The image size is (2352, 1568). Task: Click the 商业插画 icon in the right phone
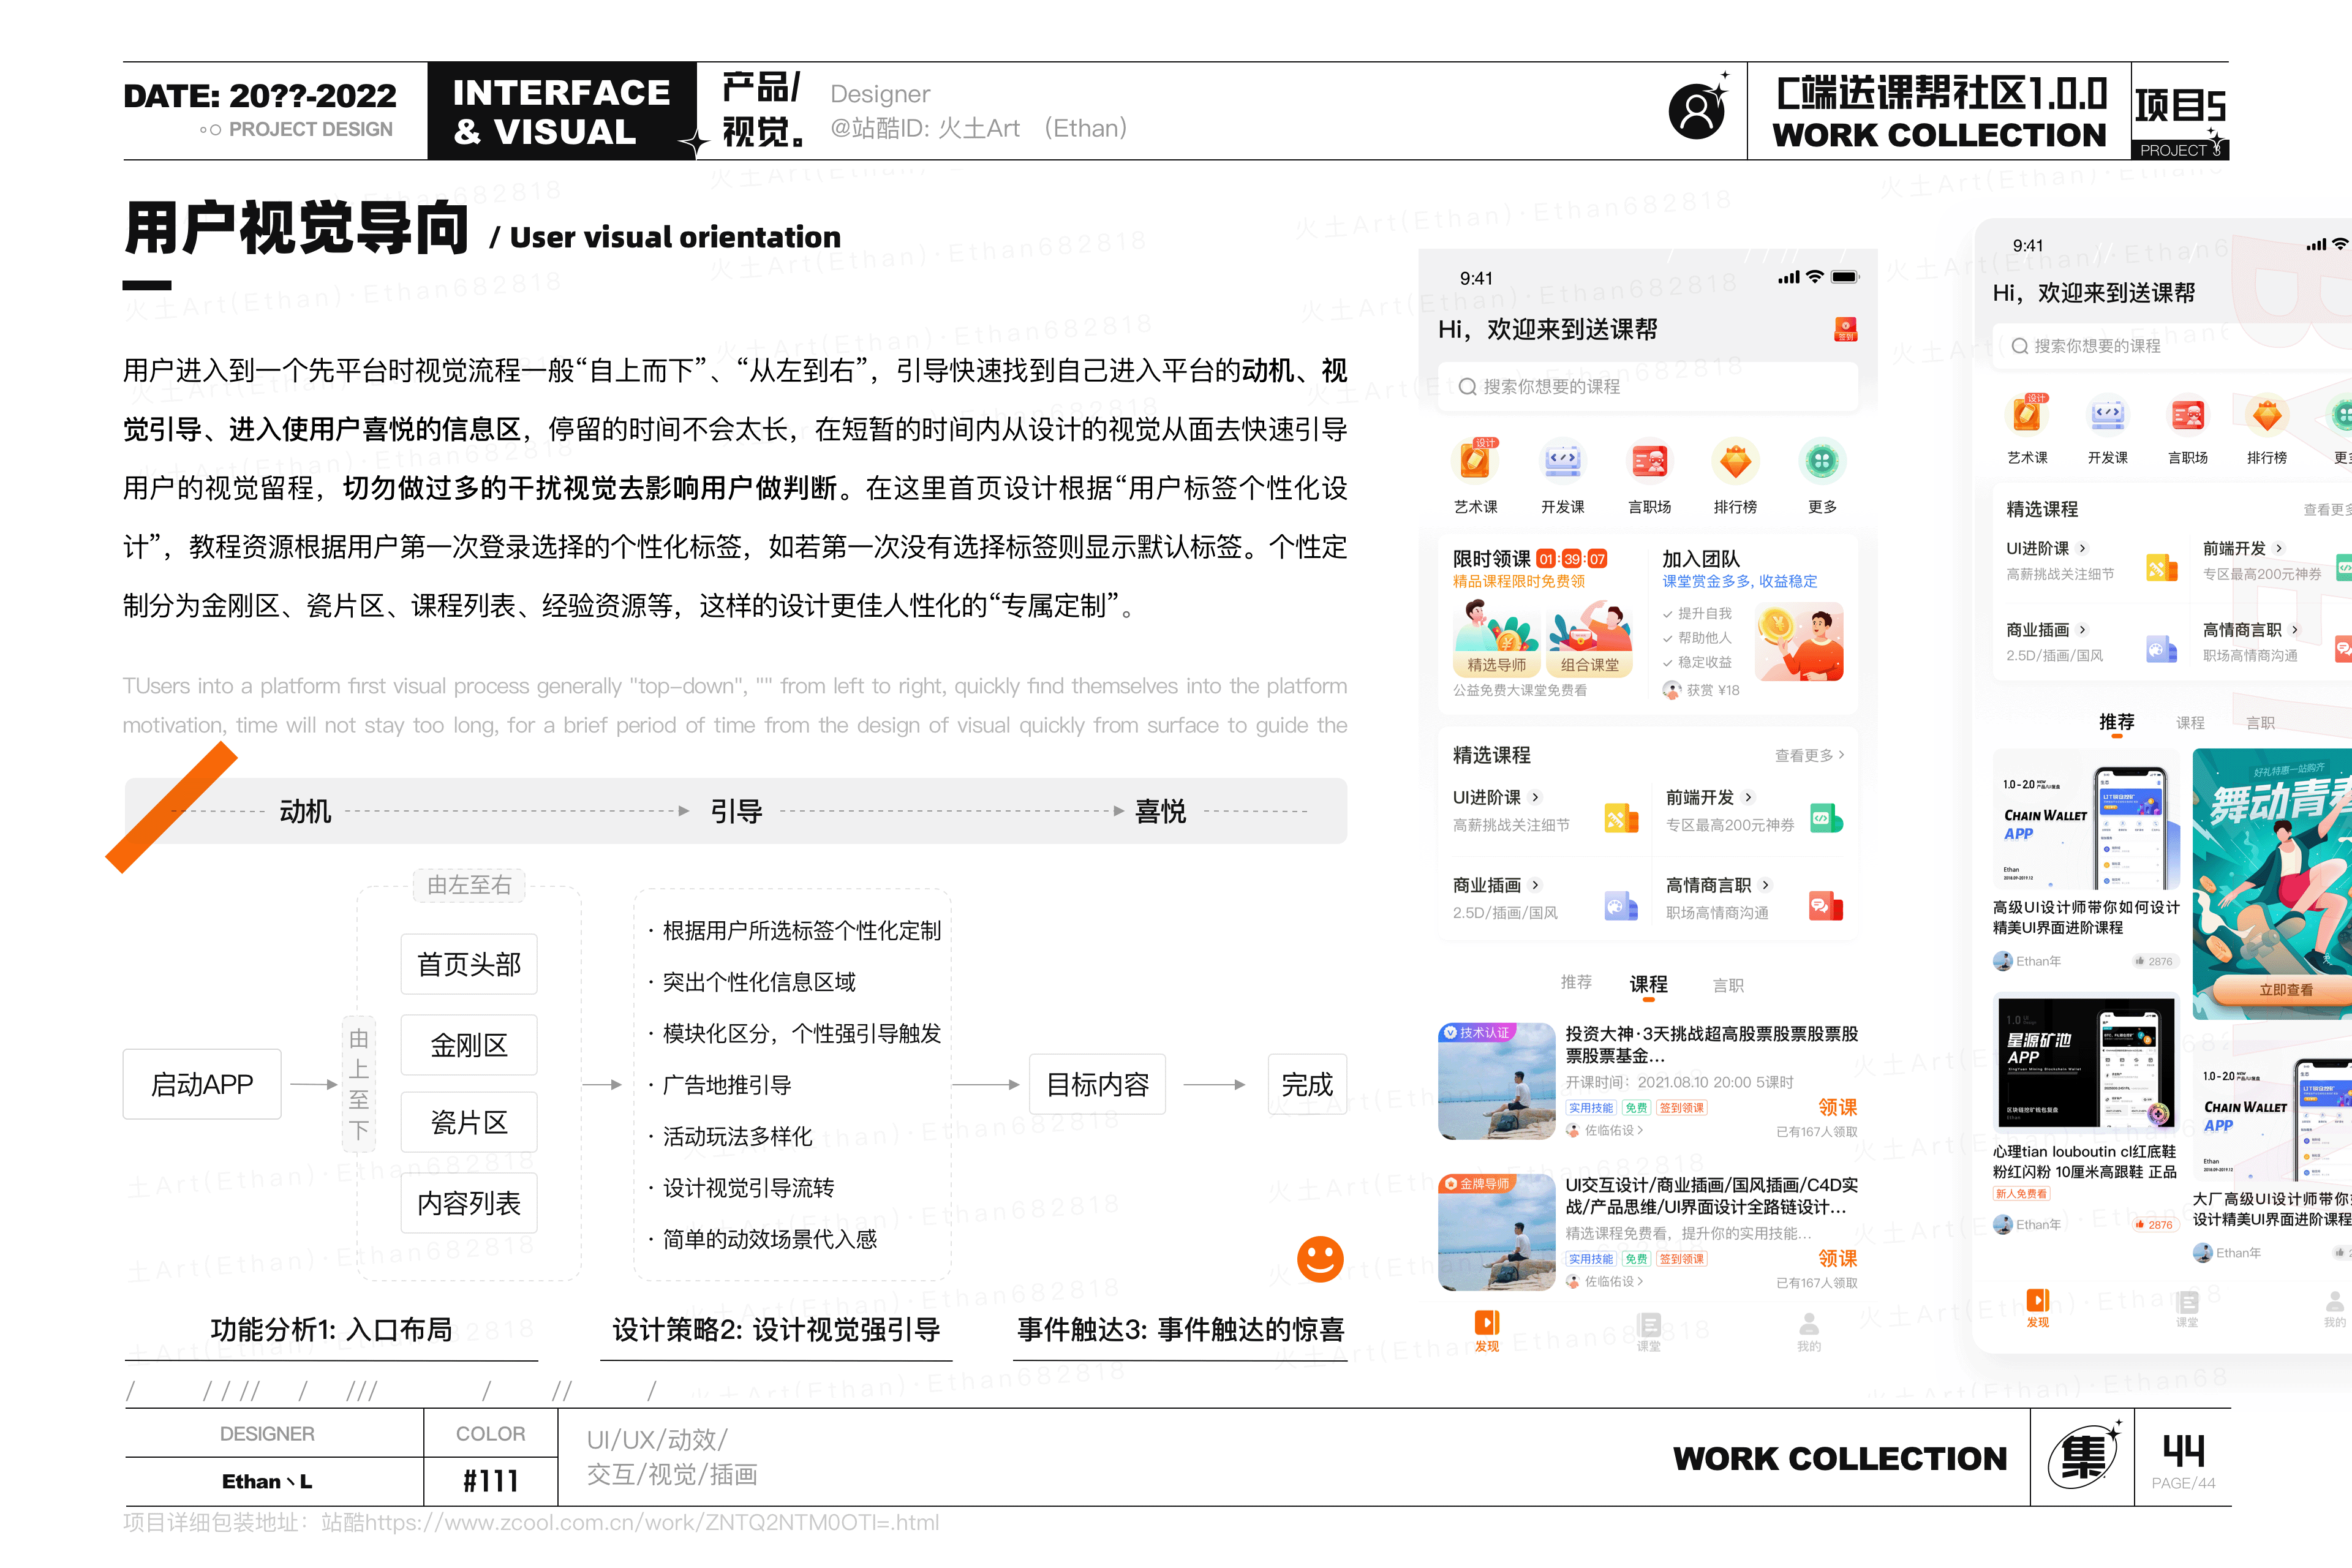(2162, 650)
